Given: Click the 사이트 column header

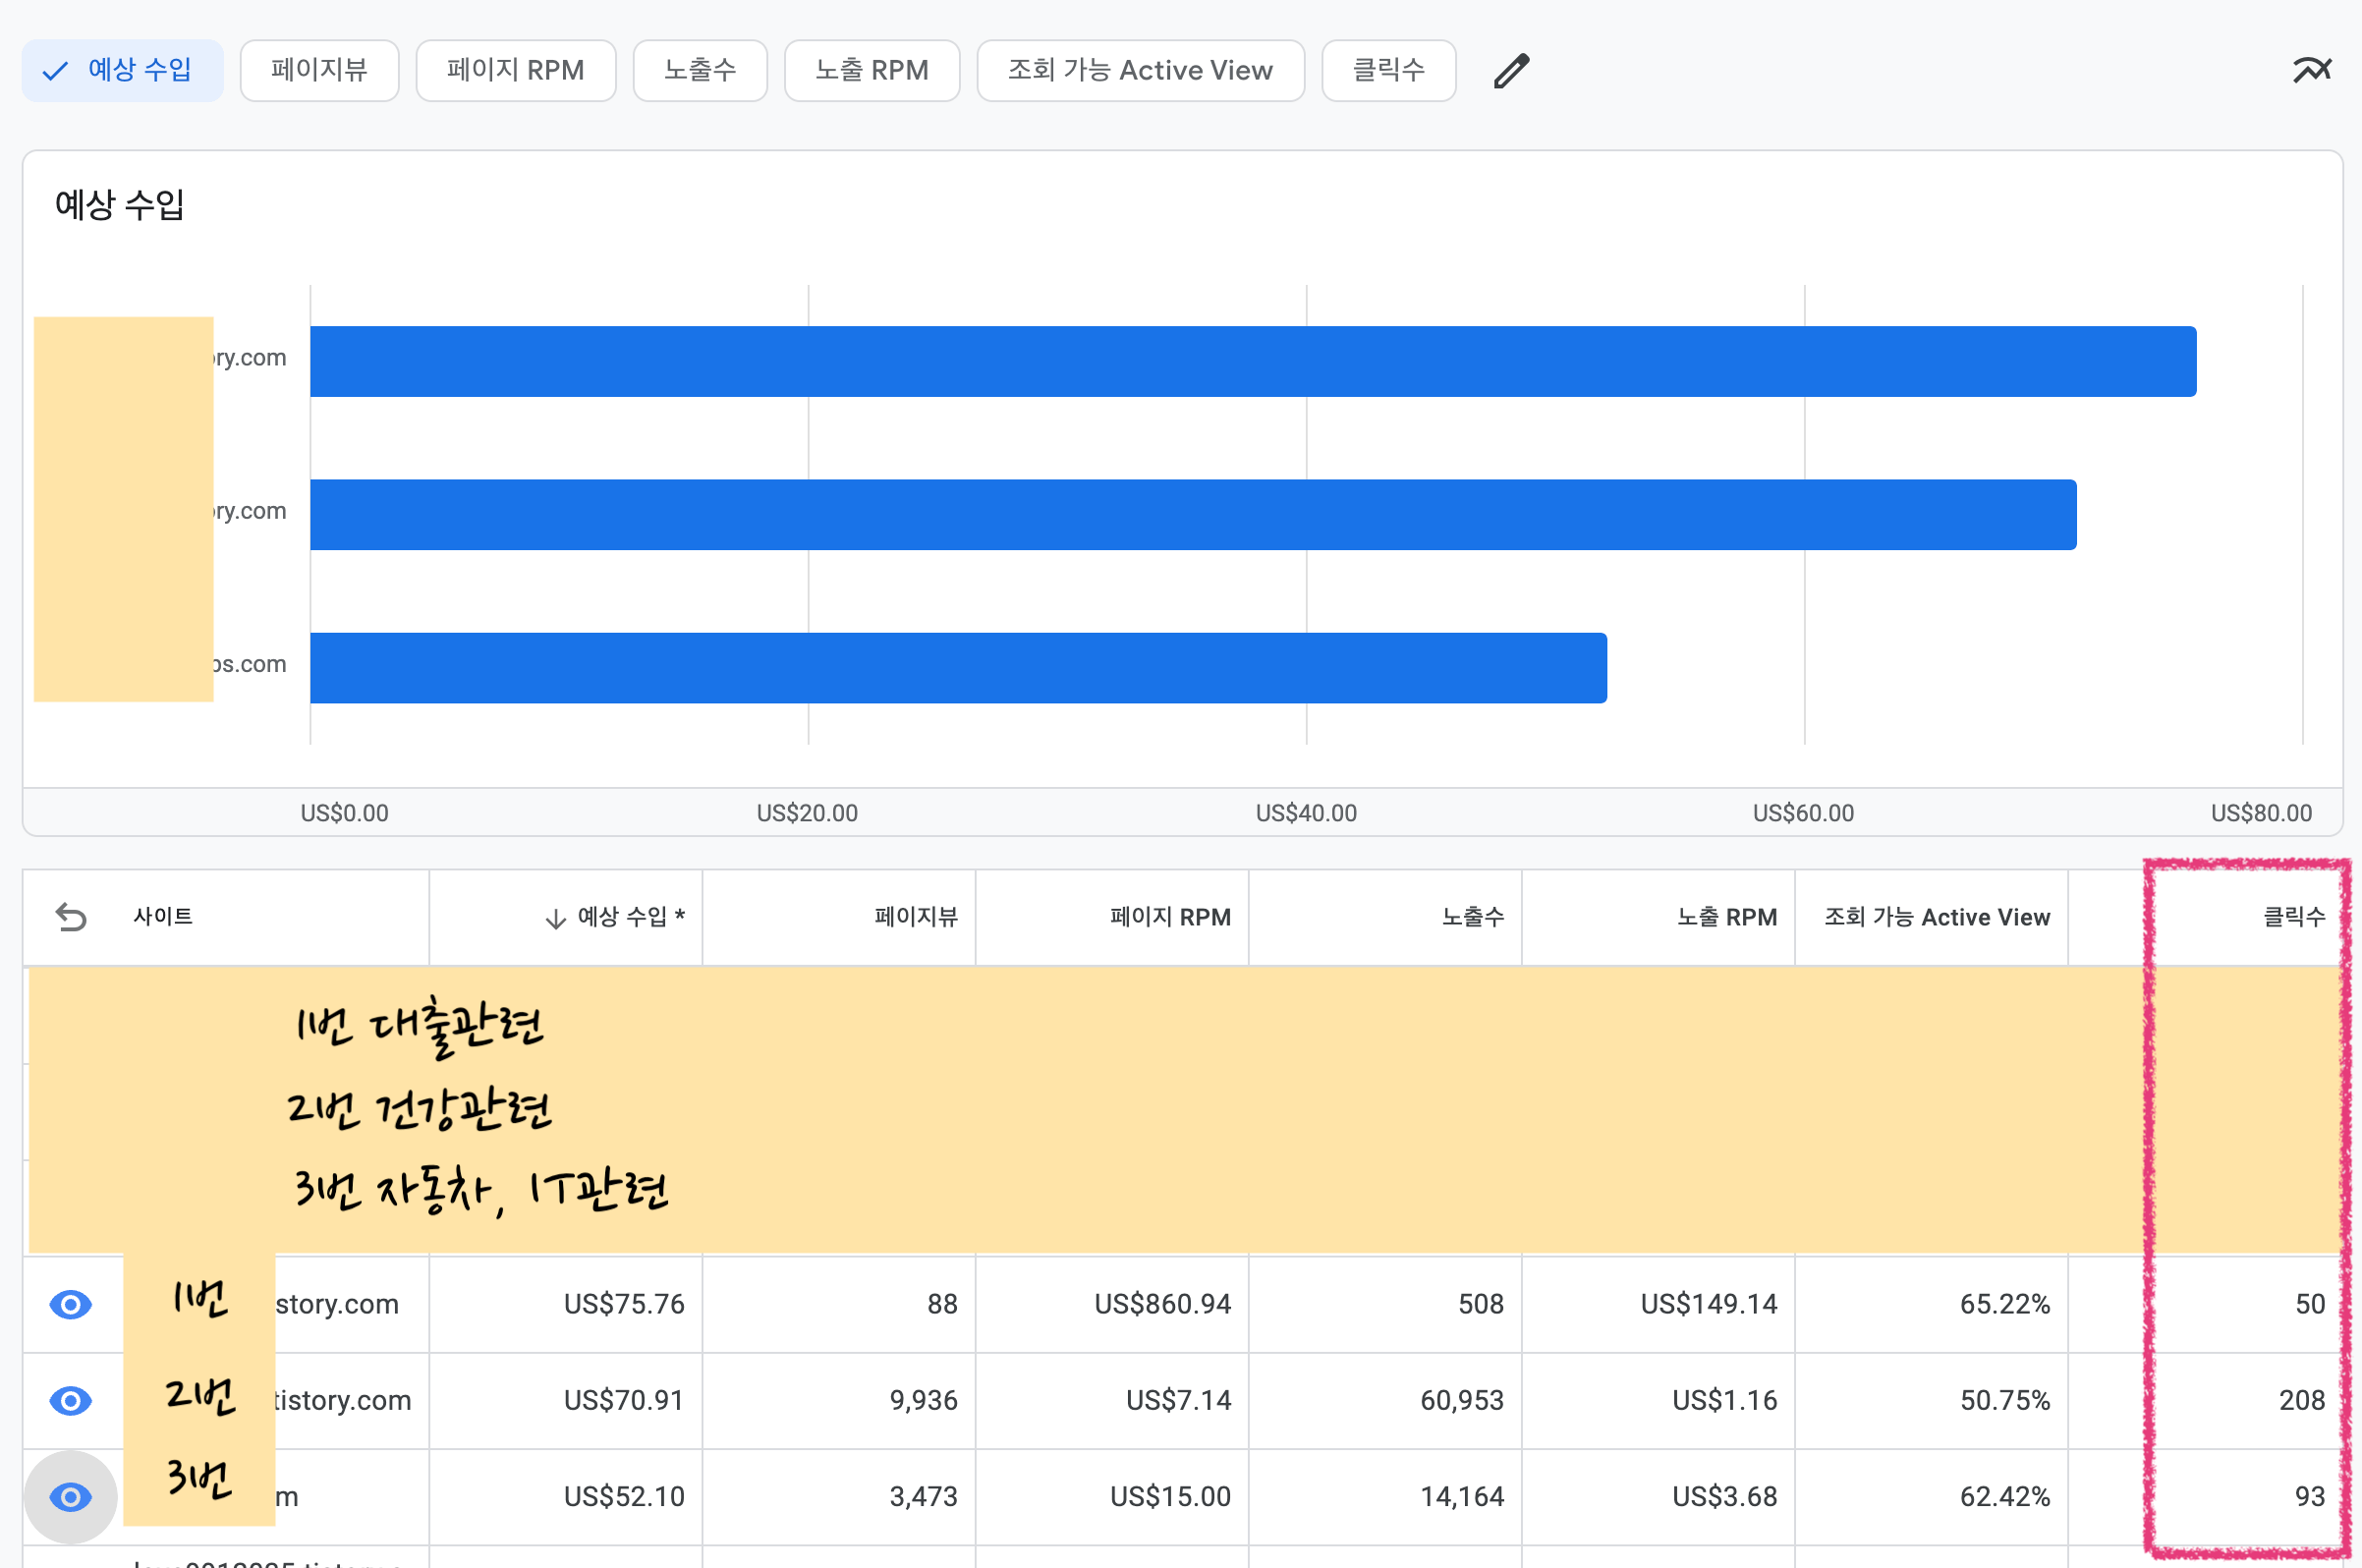Looking at the screenshot, I should point(163,917).
